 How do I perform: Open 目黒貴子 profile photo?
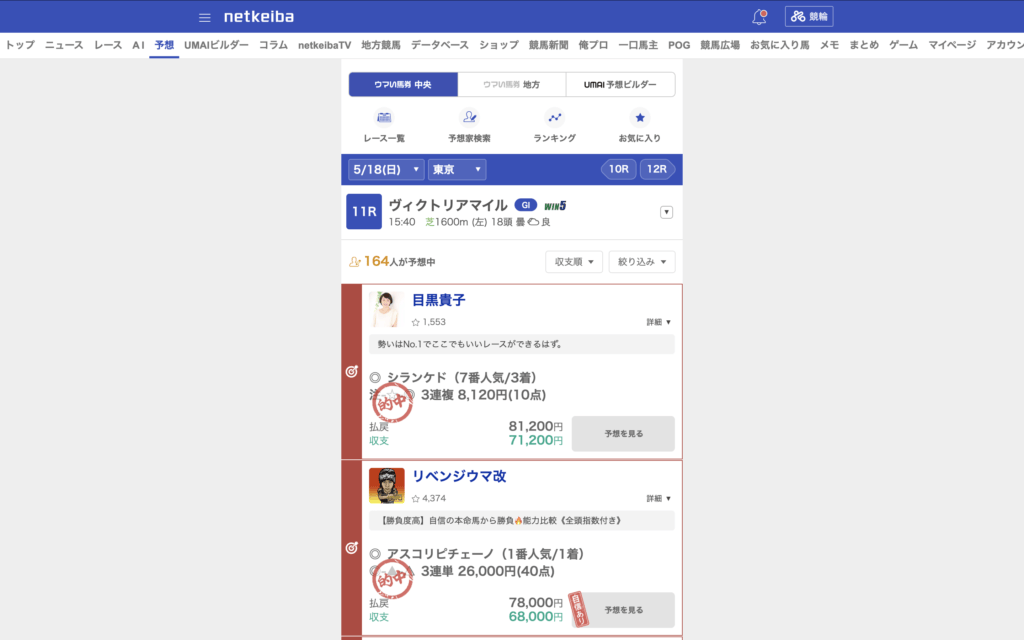click(x=386, y=310)
